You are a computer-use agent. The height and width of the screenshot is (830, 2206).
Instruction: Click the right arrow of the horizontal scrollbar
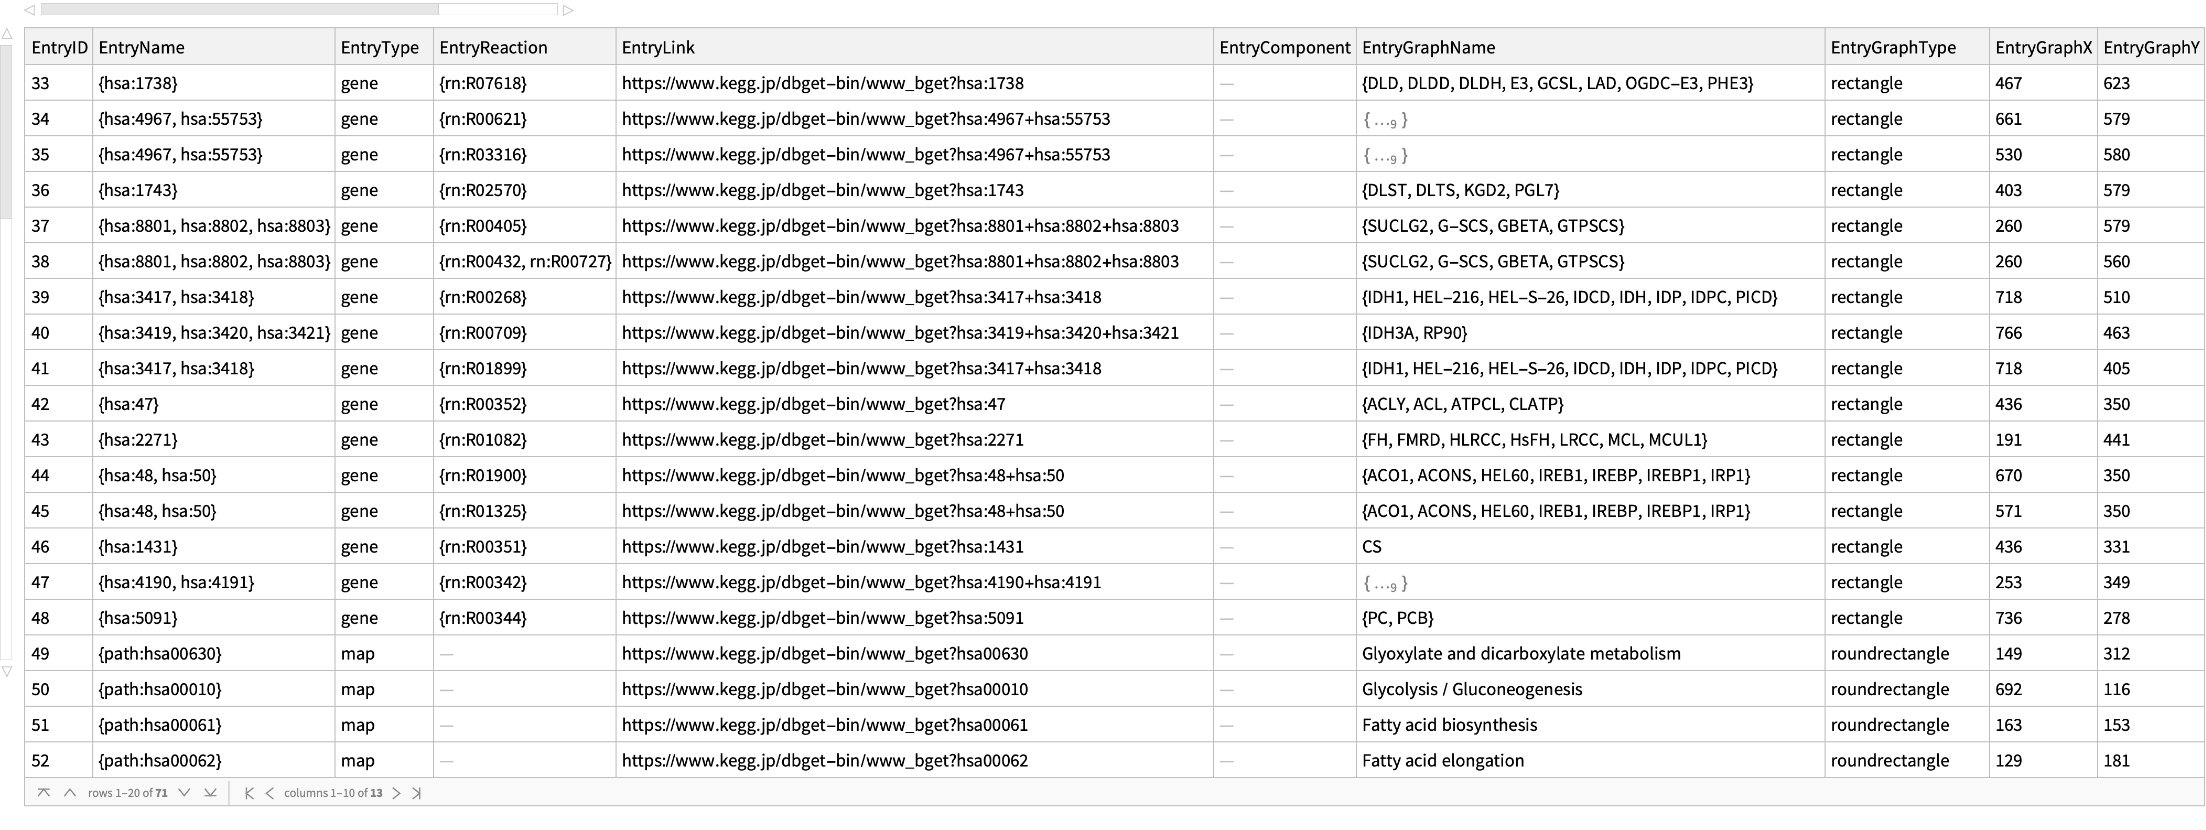570,10
